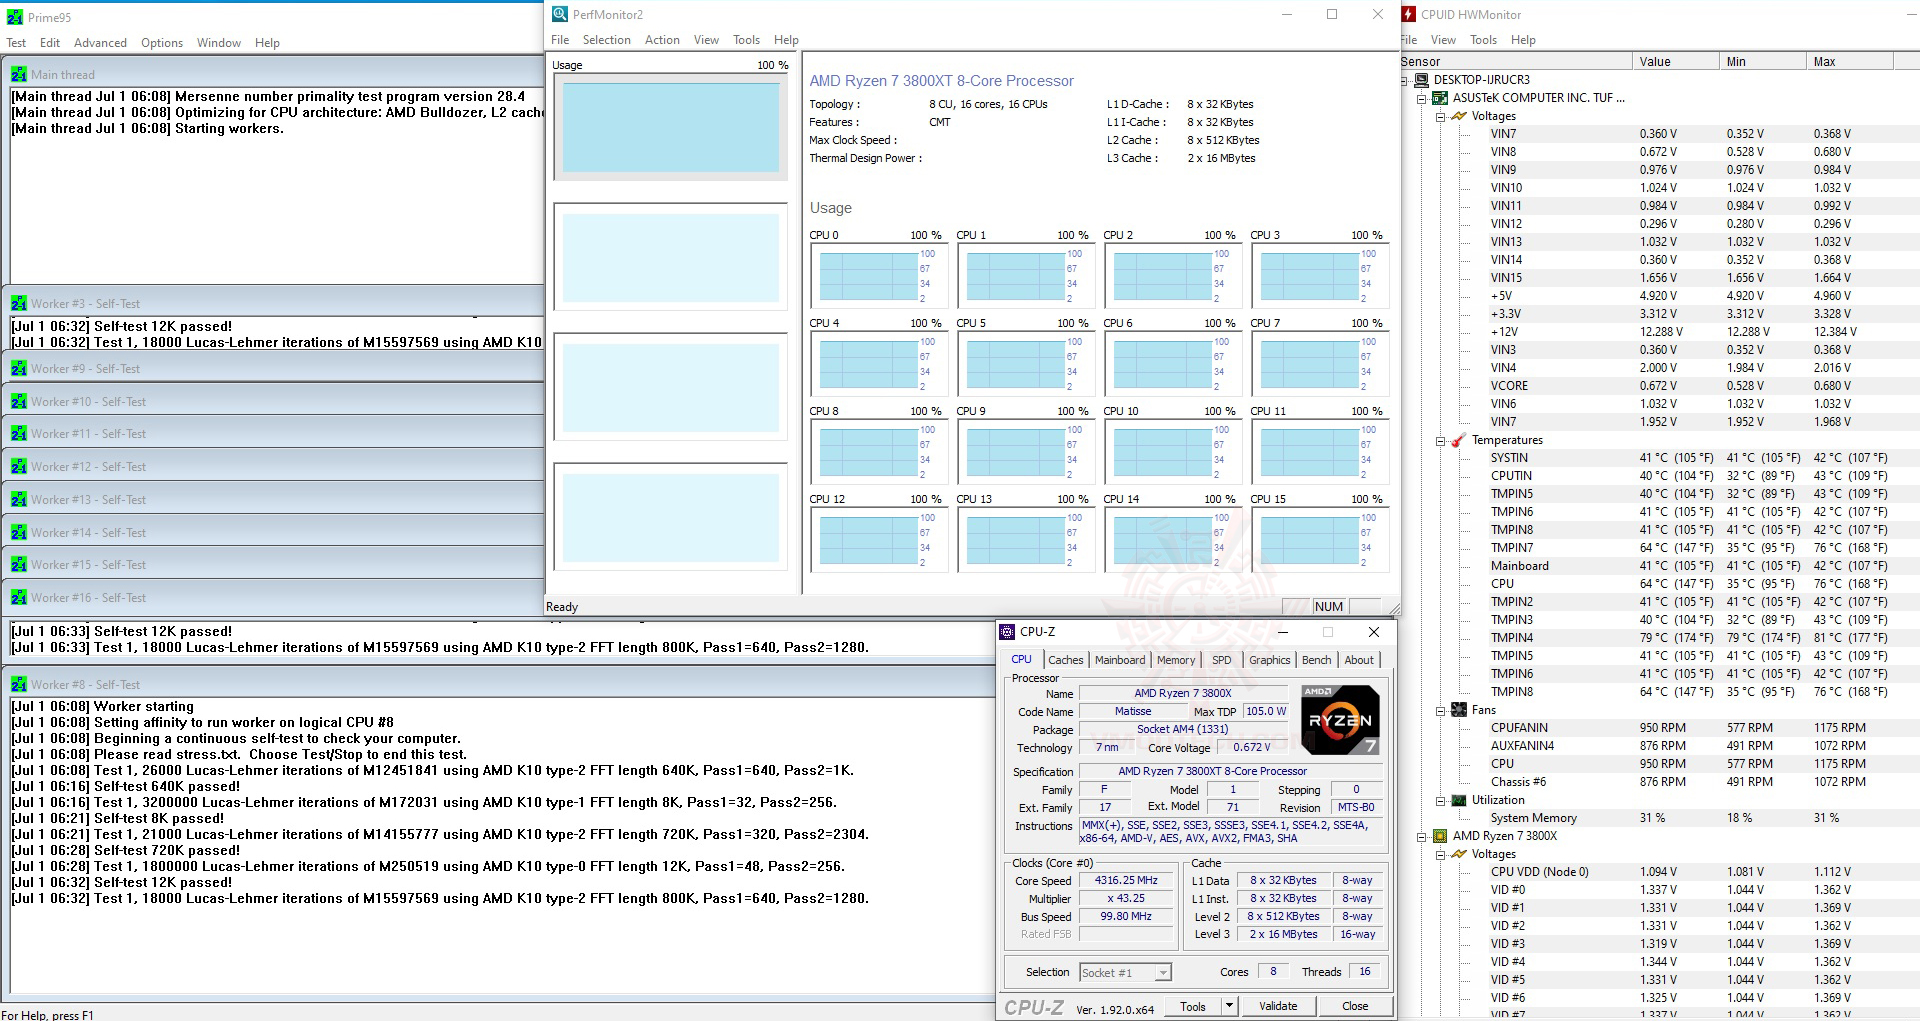Collapse the Temperatures node in HWMonitor

pyautogui.click(x=1441, y=440)
